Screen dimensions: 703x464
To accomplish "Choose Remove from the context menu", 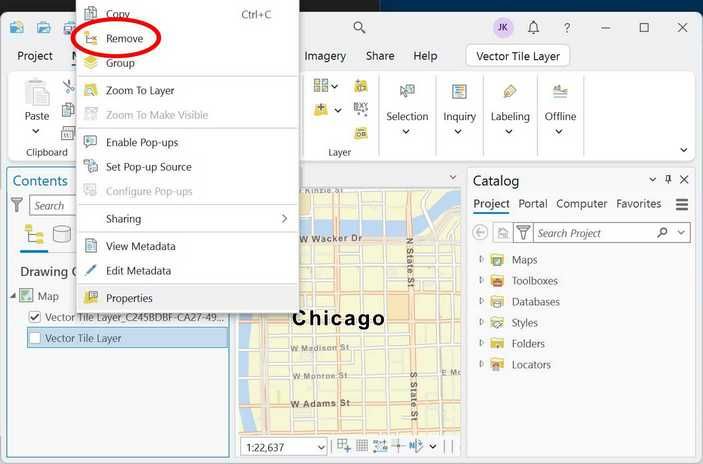I will point(188,39).
